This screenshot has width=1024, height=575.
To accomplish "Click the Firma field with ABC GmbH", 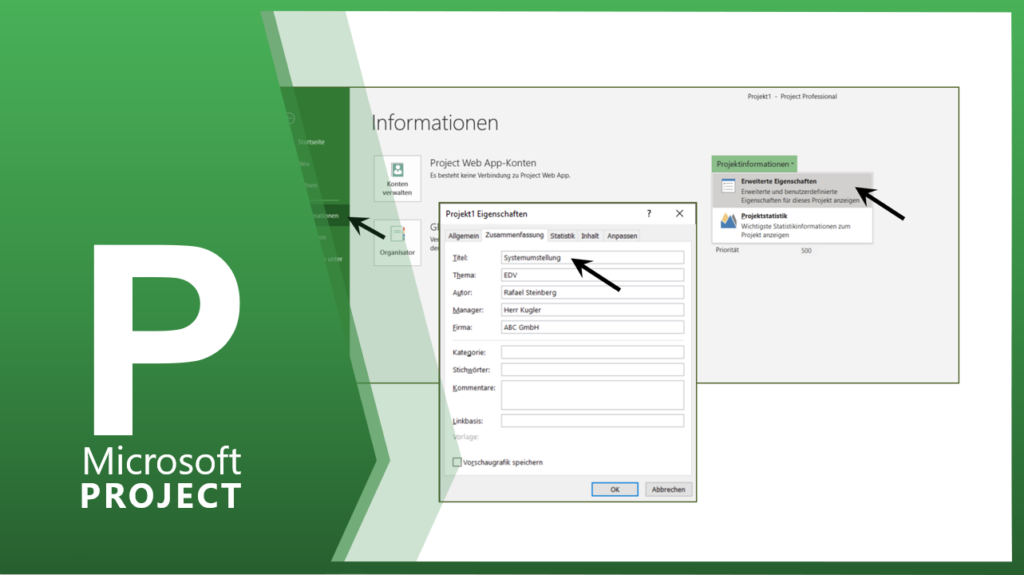I will (x=592, y=327).
